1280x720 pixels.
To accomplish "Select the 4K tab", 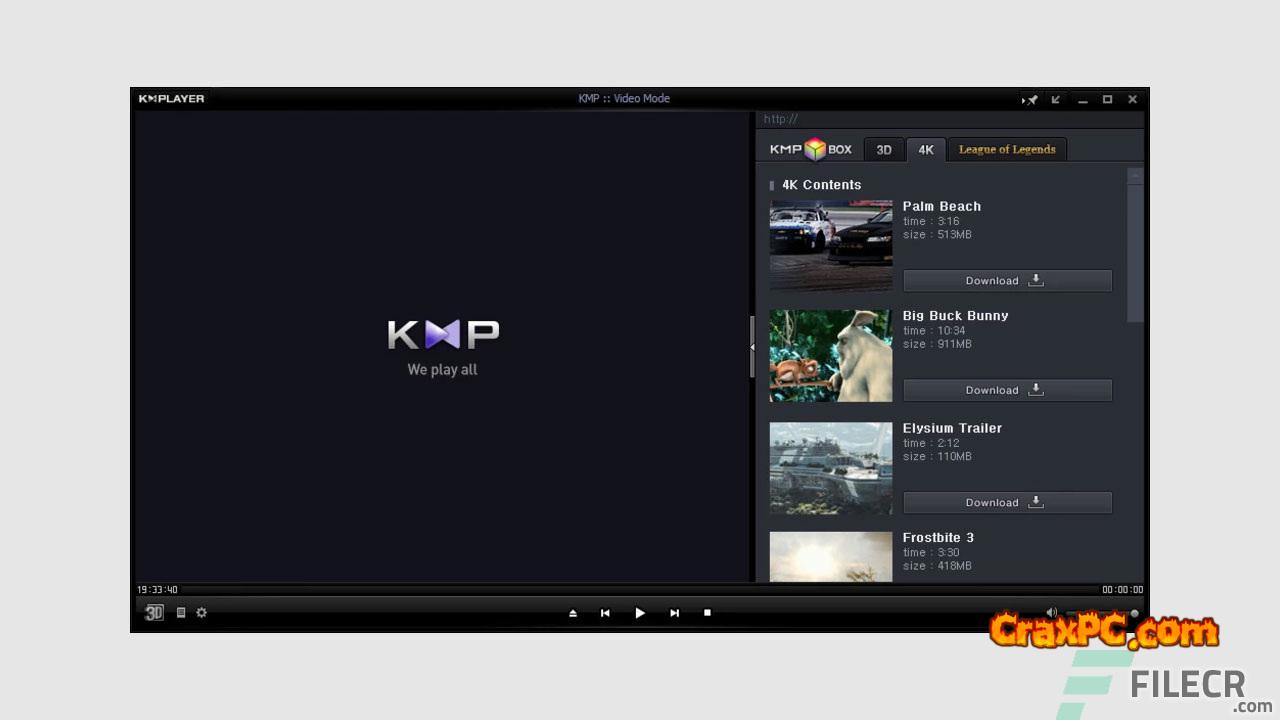I will [x=926, y=149].
